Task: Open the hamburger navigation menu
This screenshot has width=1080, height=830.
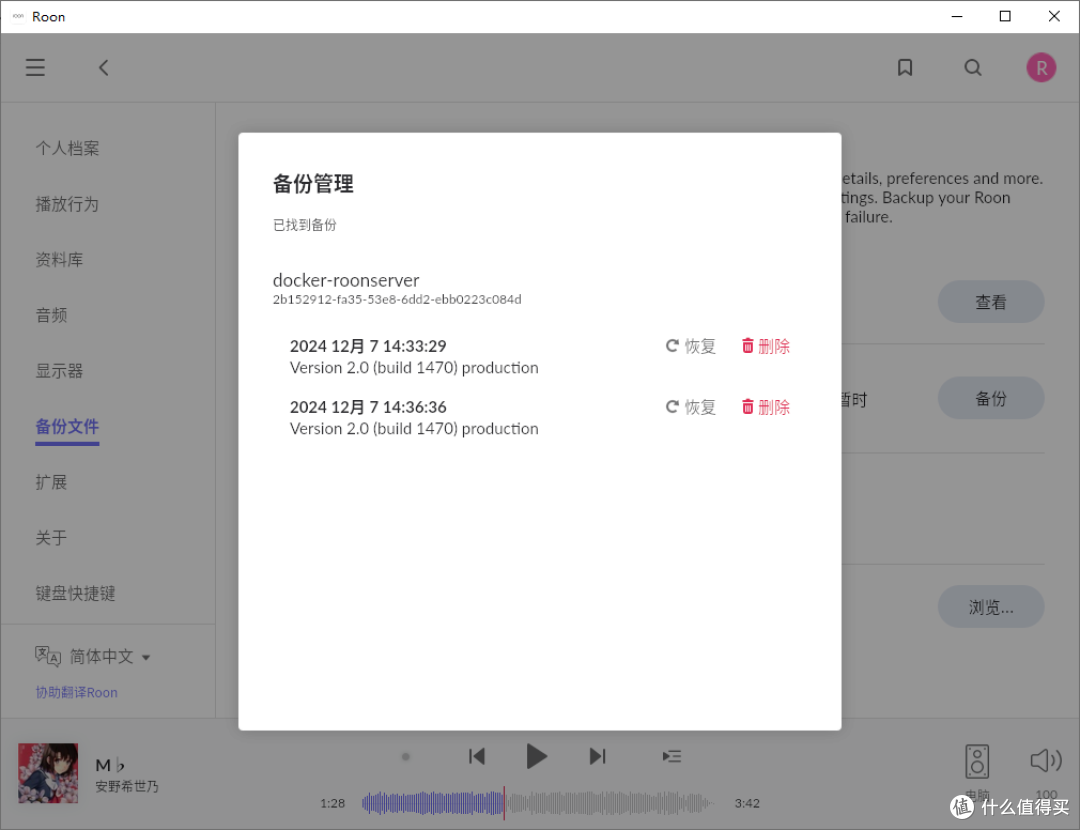Action: 35,67
